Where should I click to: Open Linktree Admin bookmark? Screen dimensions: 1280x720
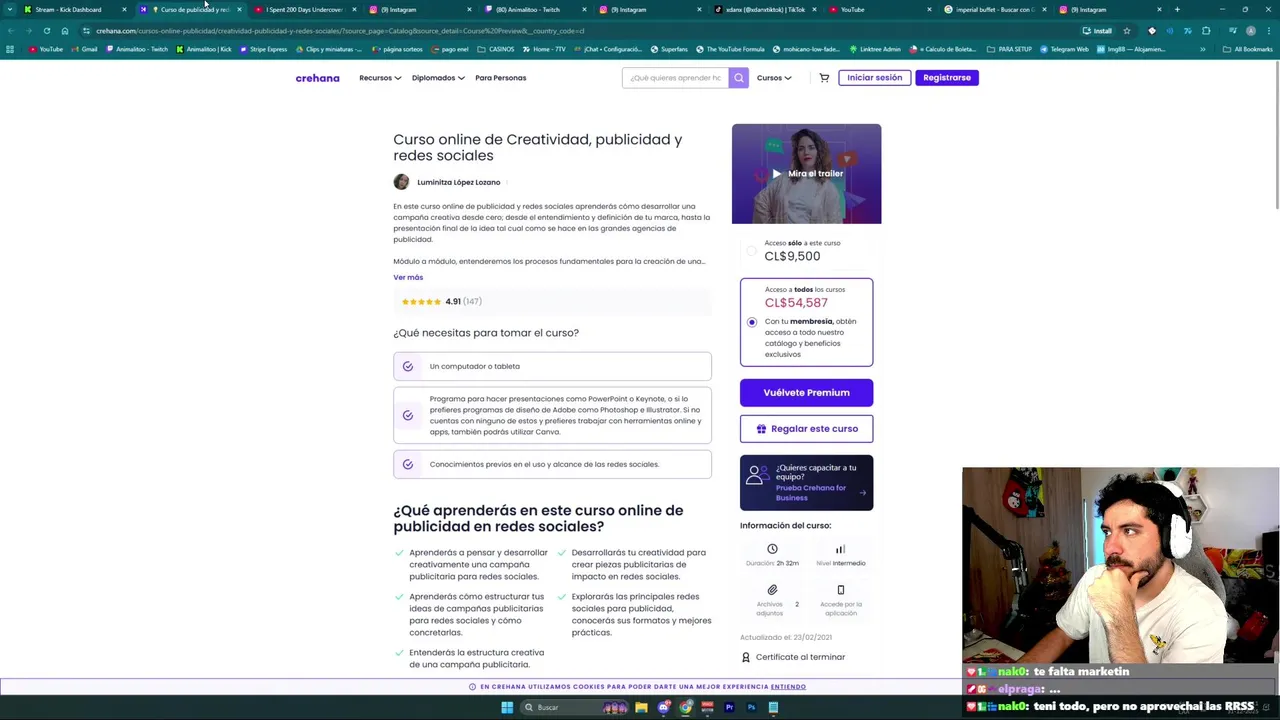coord(876,49)
